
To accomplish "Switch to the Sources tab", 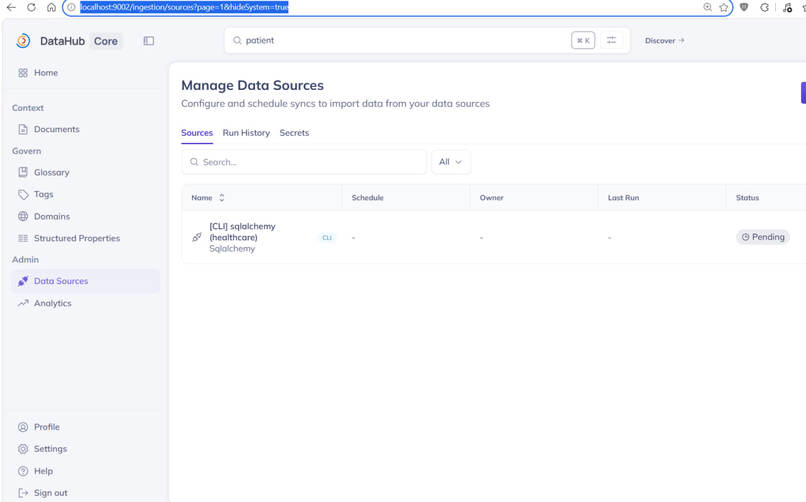I will tap(197, 133).
